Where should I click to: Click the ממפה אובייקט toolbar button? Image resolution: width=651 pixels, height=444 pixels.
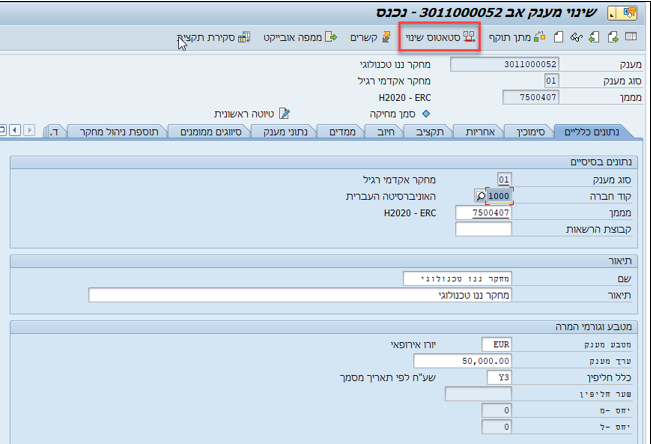point(300,37)
